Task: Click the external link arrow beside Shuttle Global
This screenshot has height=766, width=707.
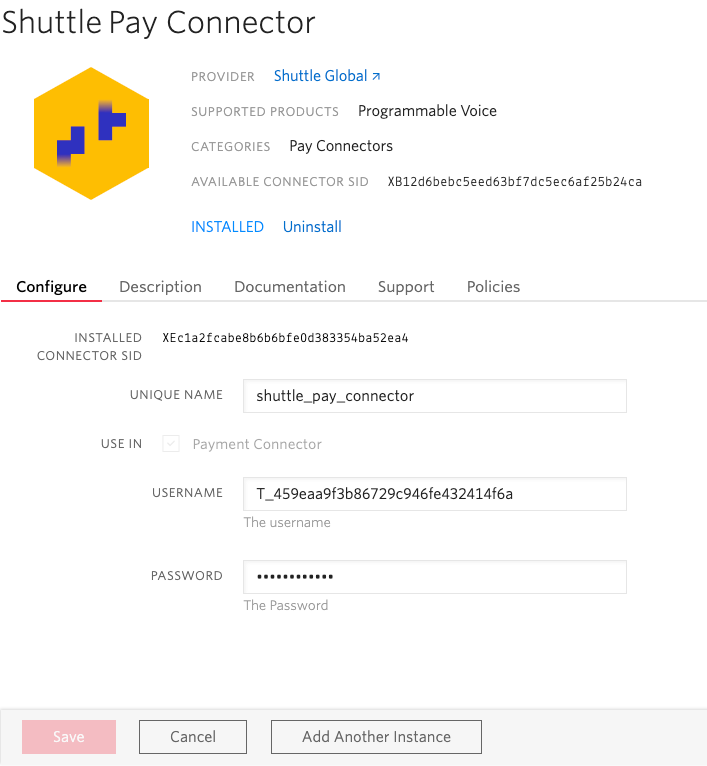Action: [376, 76]
